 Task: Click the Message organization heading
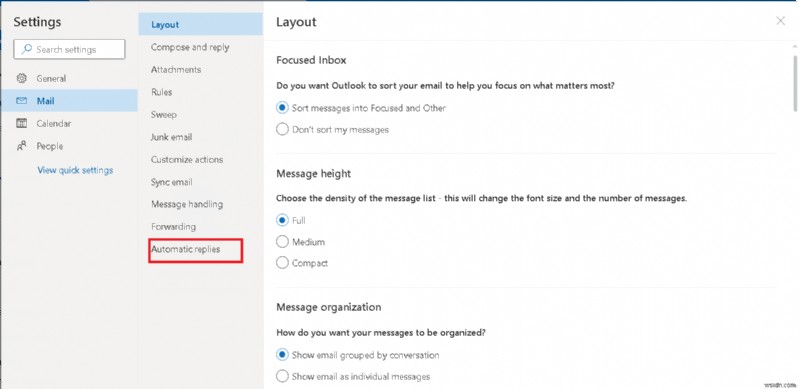[329, 307]
